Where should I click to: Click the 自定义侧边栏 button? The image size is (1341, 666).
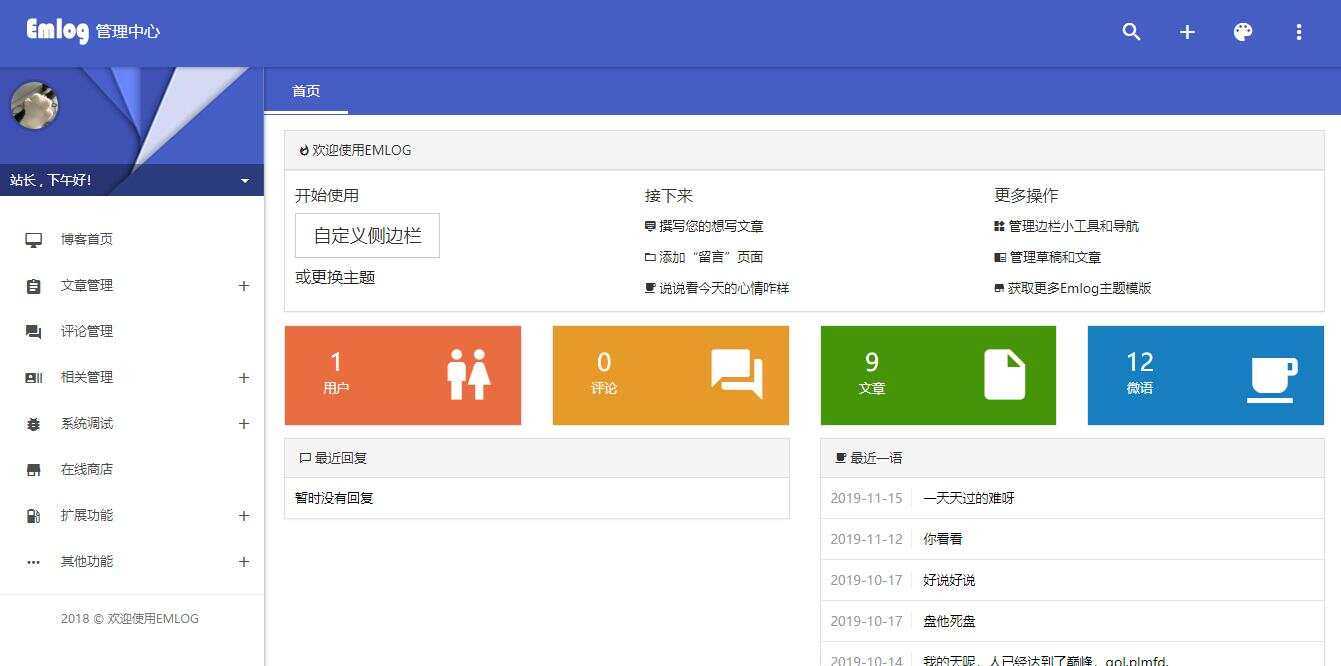click(x=366, y=235)
